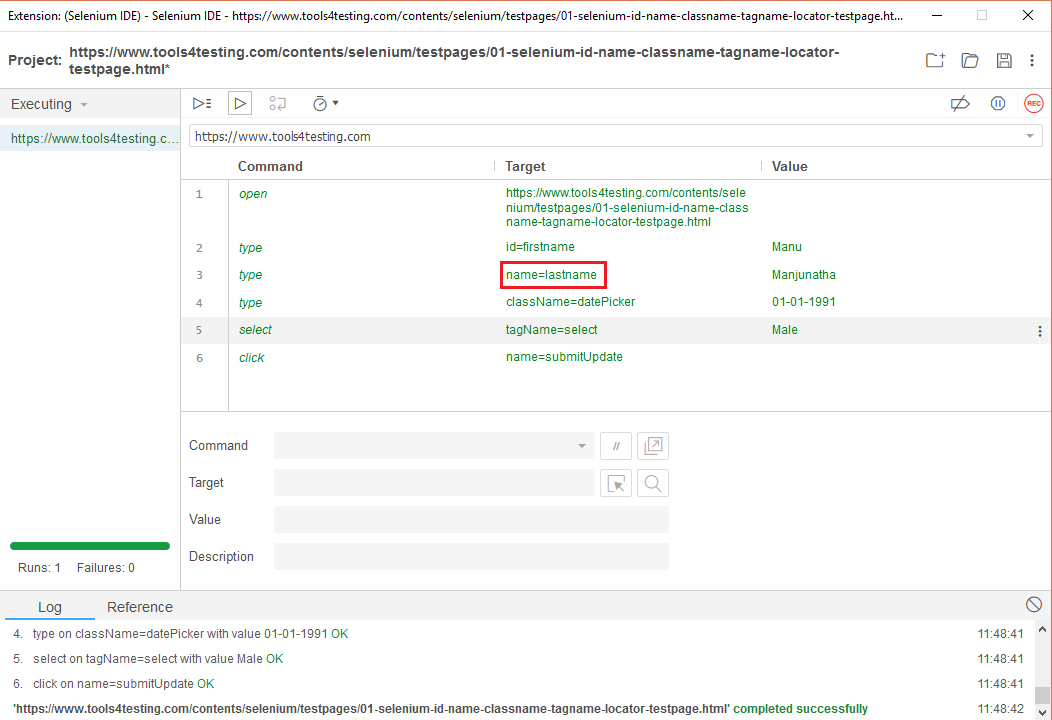Select id=firstname target cell

(x=540, y=247)
